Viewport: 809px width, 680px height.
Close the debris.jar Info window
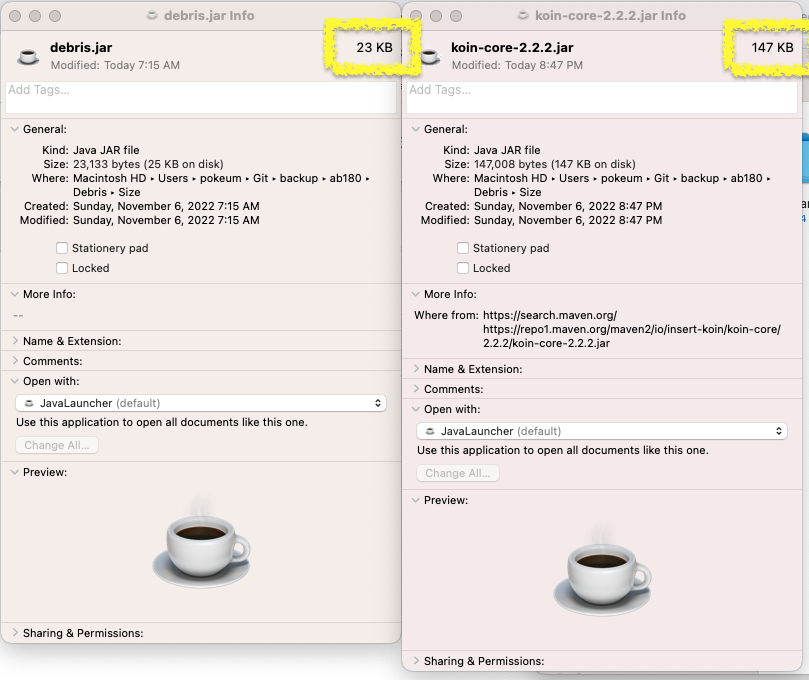coord(15,16)
